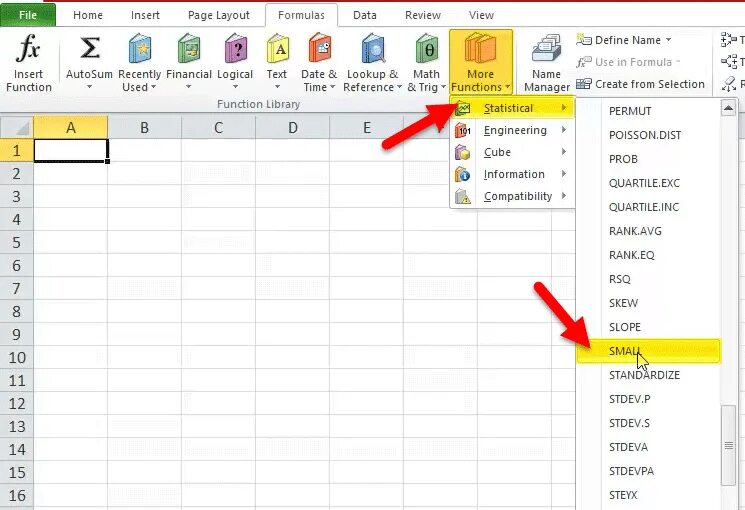Image resolution: width=745 pixels, height=510 pixels.
Task: Click the Statistical submenu chart icon
Action: pyautogui.click(x=462, y=108)
